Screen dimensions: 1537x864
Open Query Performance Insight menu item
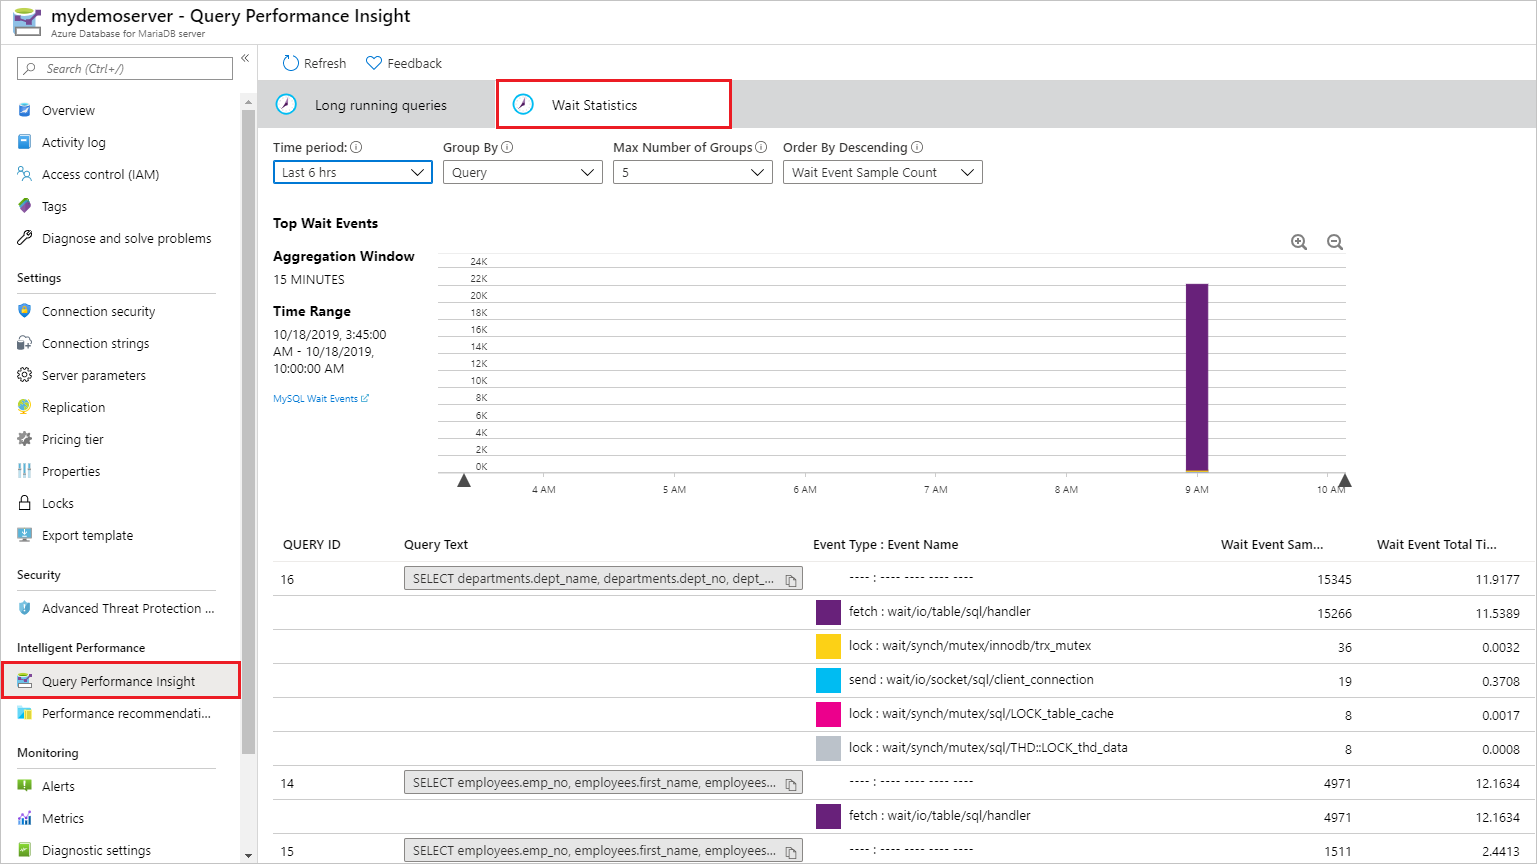click(x=120, y=681)
